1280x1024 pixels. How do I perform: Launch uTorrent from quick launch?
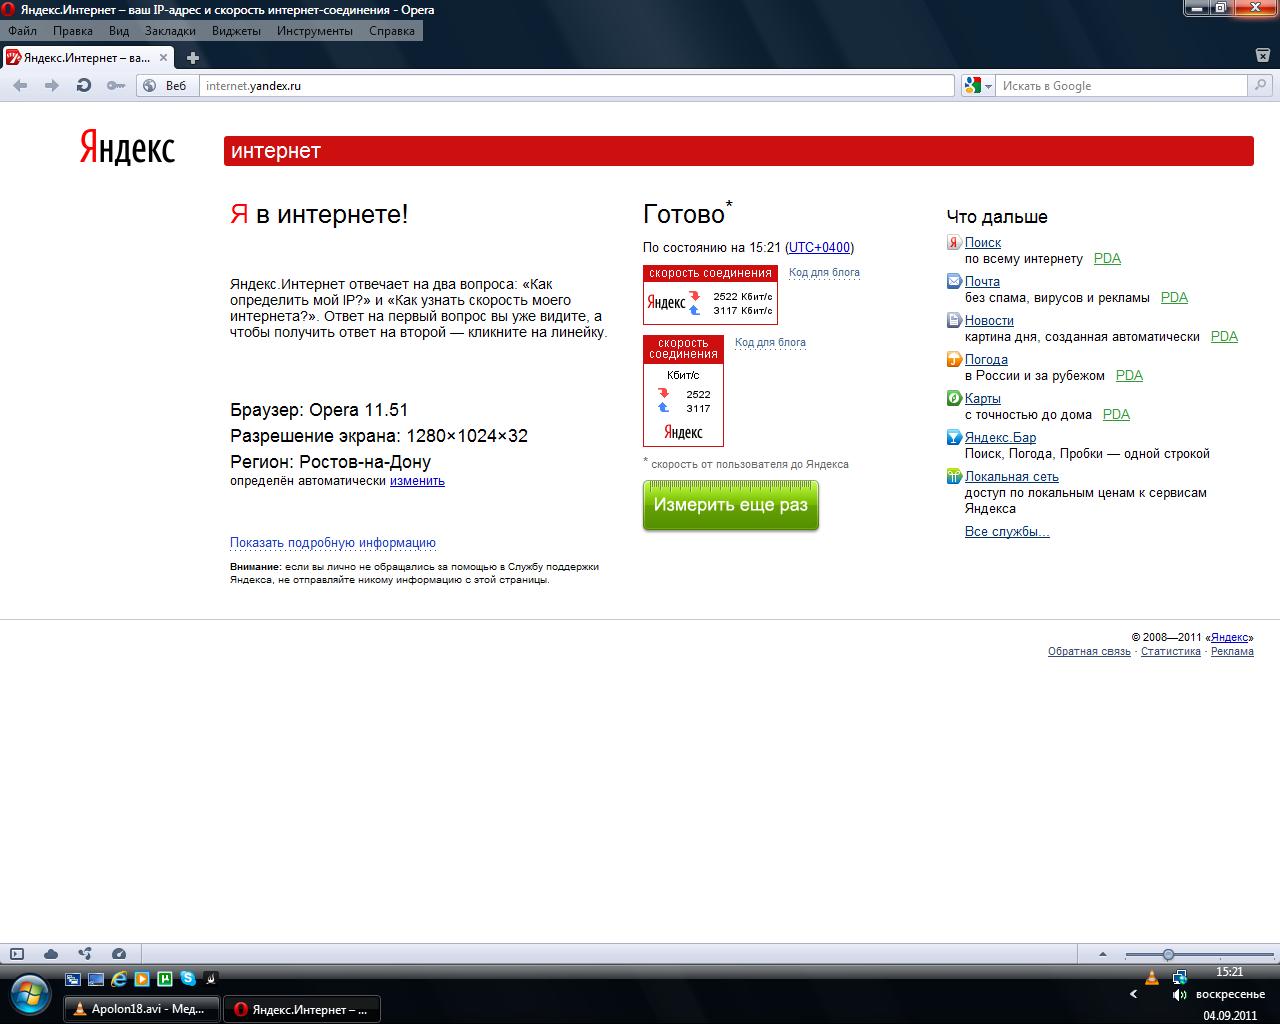[165, 979]
